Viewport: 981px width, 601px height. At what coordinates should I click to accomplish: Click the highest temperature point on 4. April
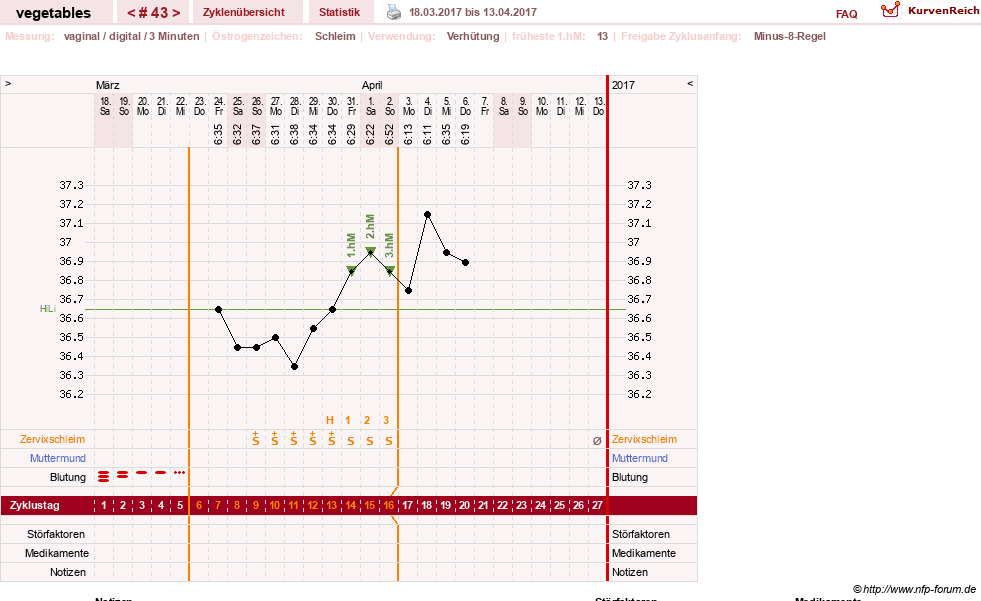(x=427, y=215)
